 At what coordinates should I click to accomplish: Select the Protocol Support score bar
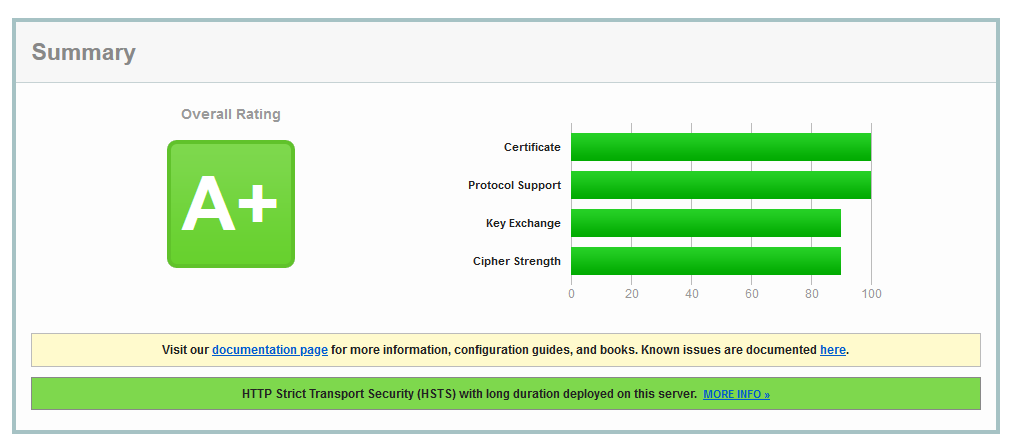[x=721, y=185]
